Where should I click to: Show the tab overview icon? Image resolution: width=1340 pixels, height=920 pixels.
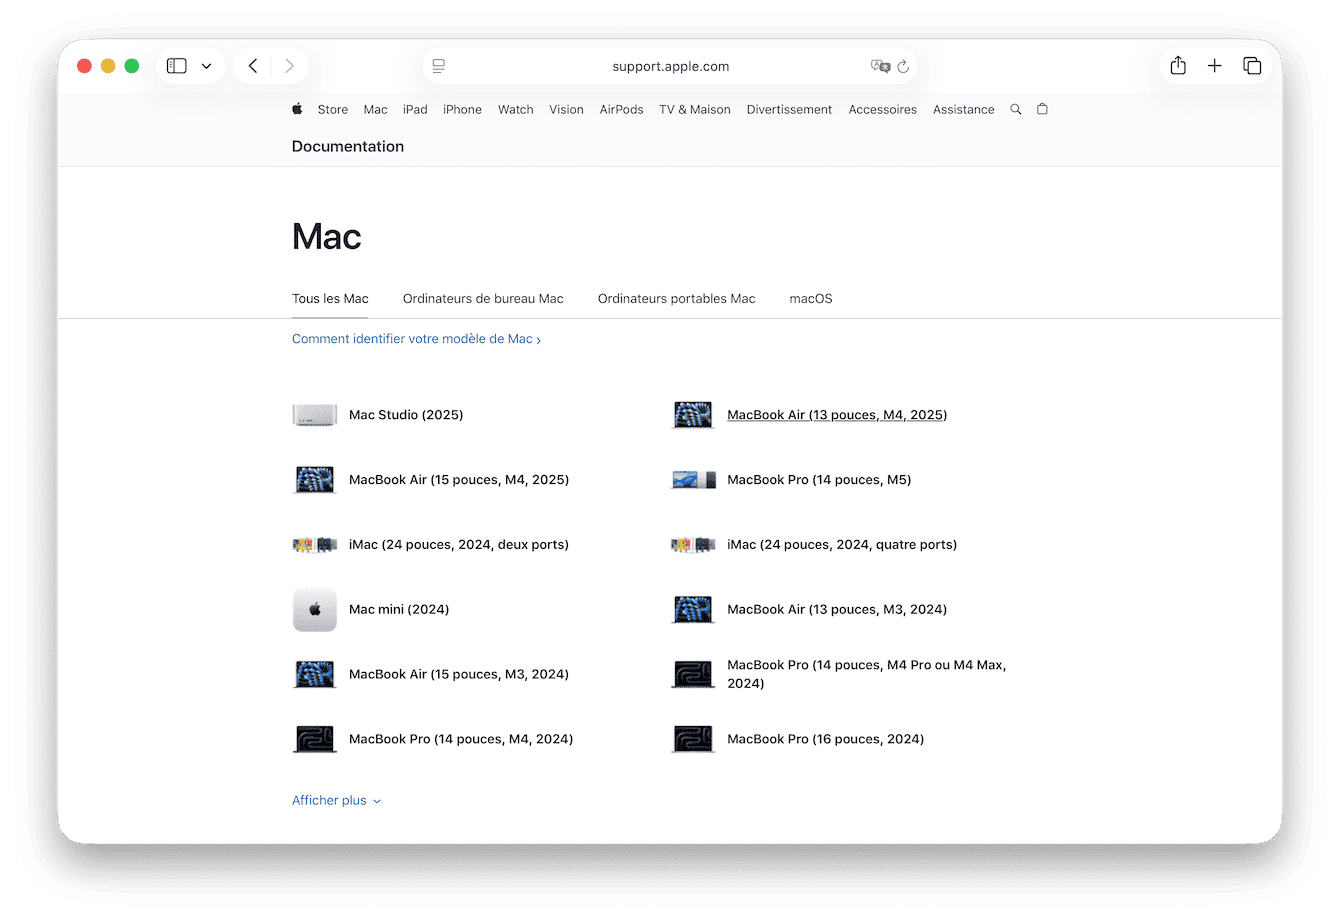pos(1252,66)
